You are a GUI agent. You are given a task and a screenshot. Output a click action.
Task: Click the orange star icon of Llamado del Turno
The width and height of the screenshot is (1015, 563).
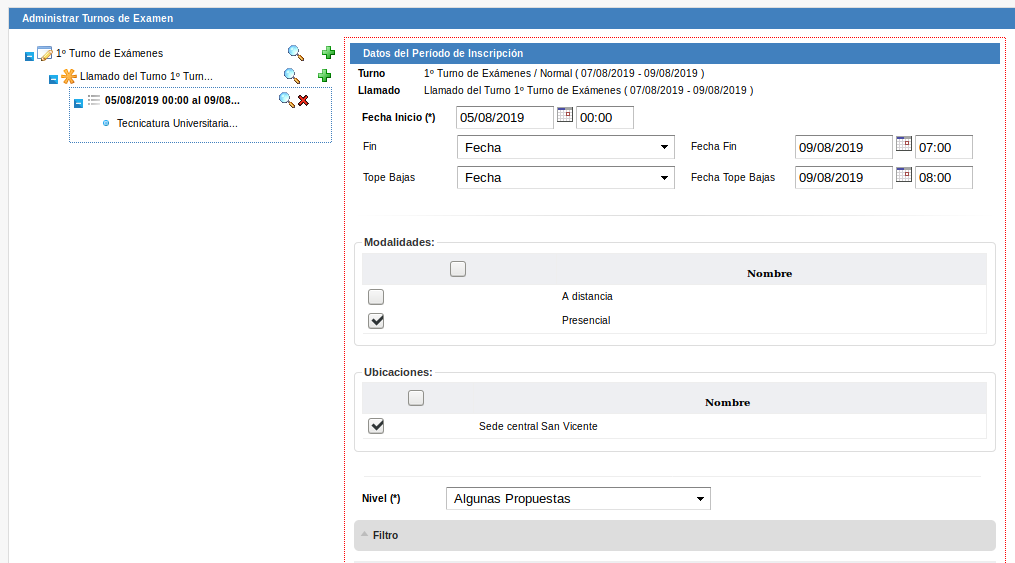coord(69,76)
